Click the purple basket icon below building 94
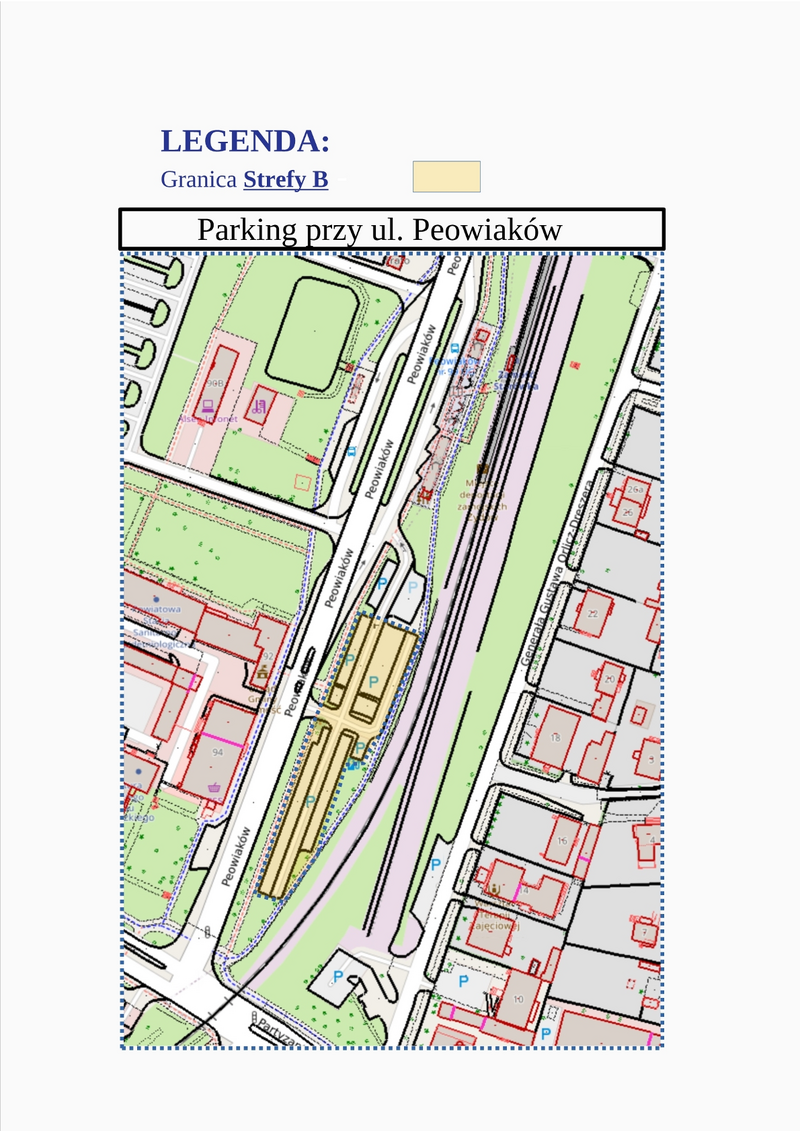 tap(214, 787)
